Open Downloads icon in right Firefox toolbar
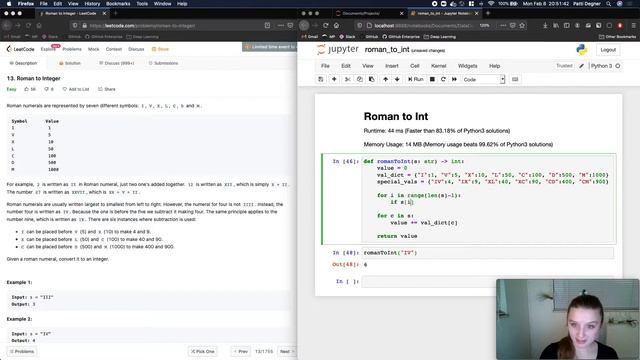 (545, 25)
